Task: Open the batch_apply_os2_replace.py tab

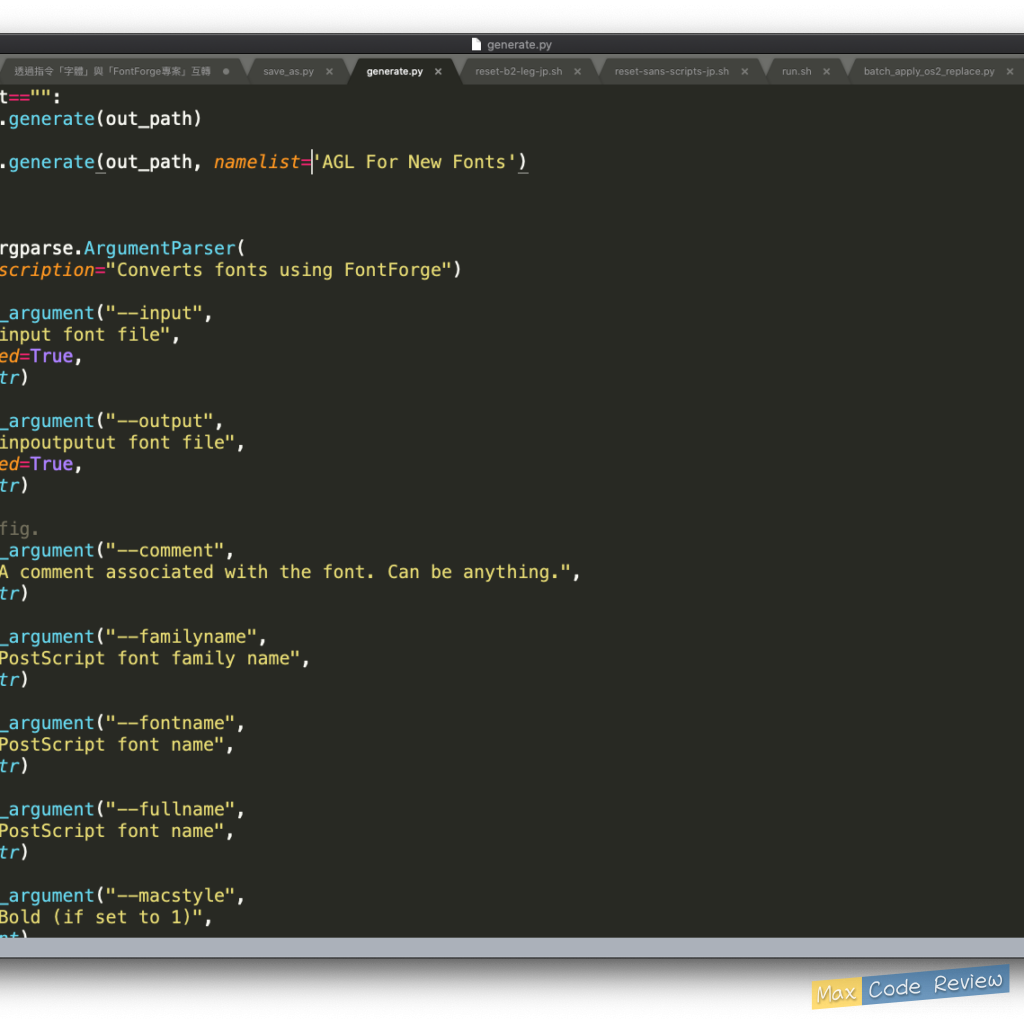Action: [x=928, y=72]
